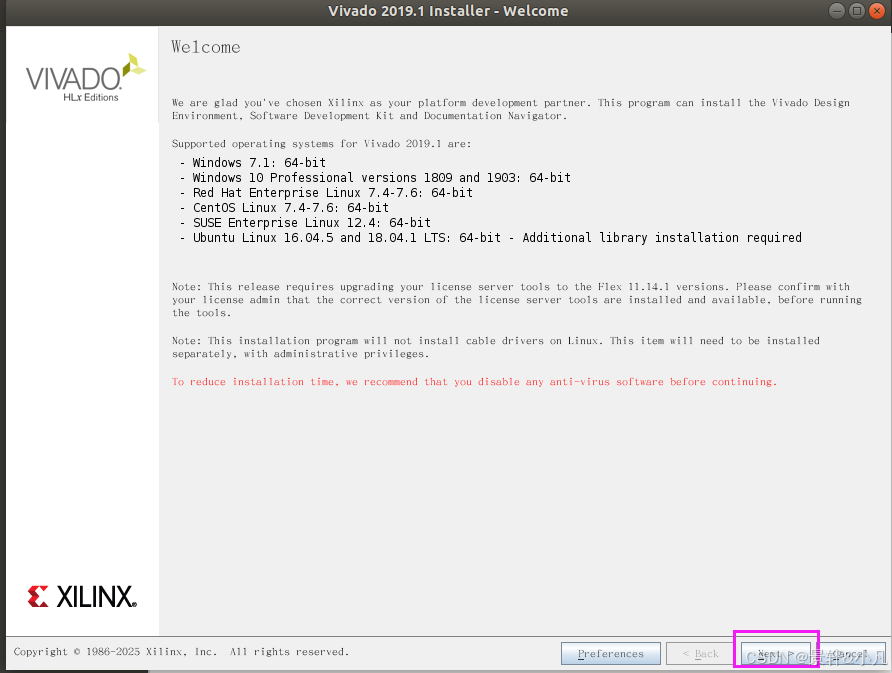Click the copyright notice text

pos(181,652)
